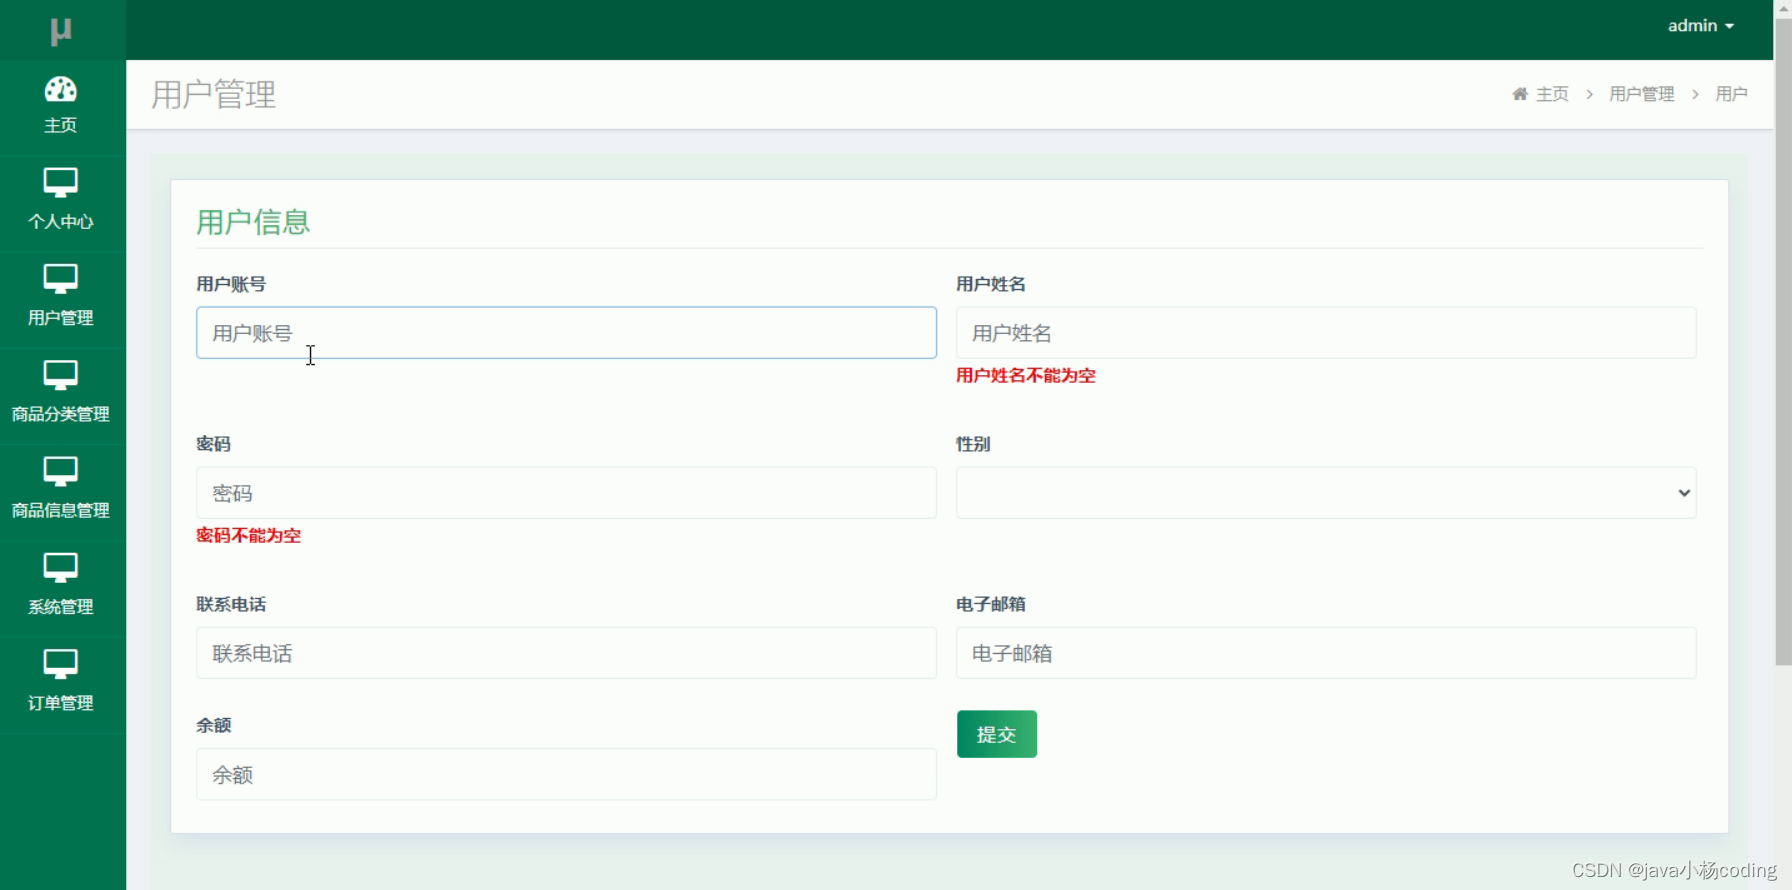Focus the 余额 input field
The image size is (1792, 890).
[566, 775]
